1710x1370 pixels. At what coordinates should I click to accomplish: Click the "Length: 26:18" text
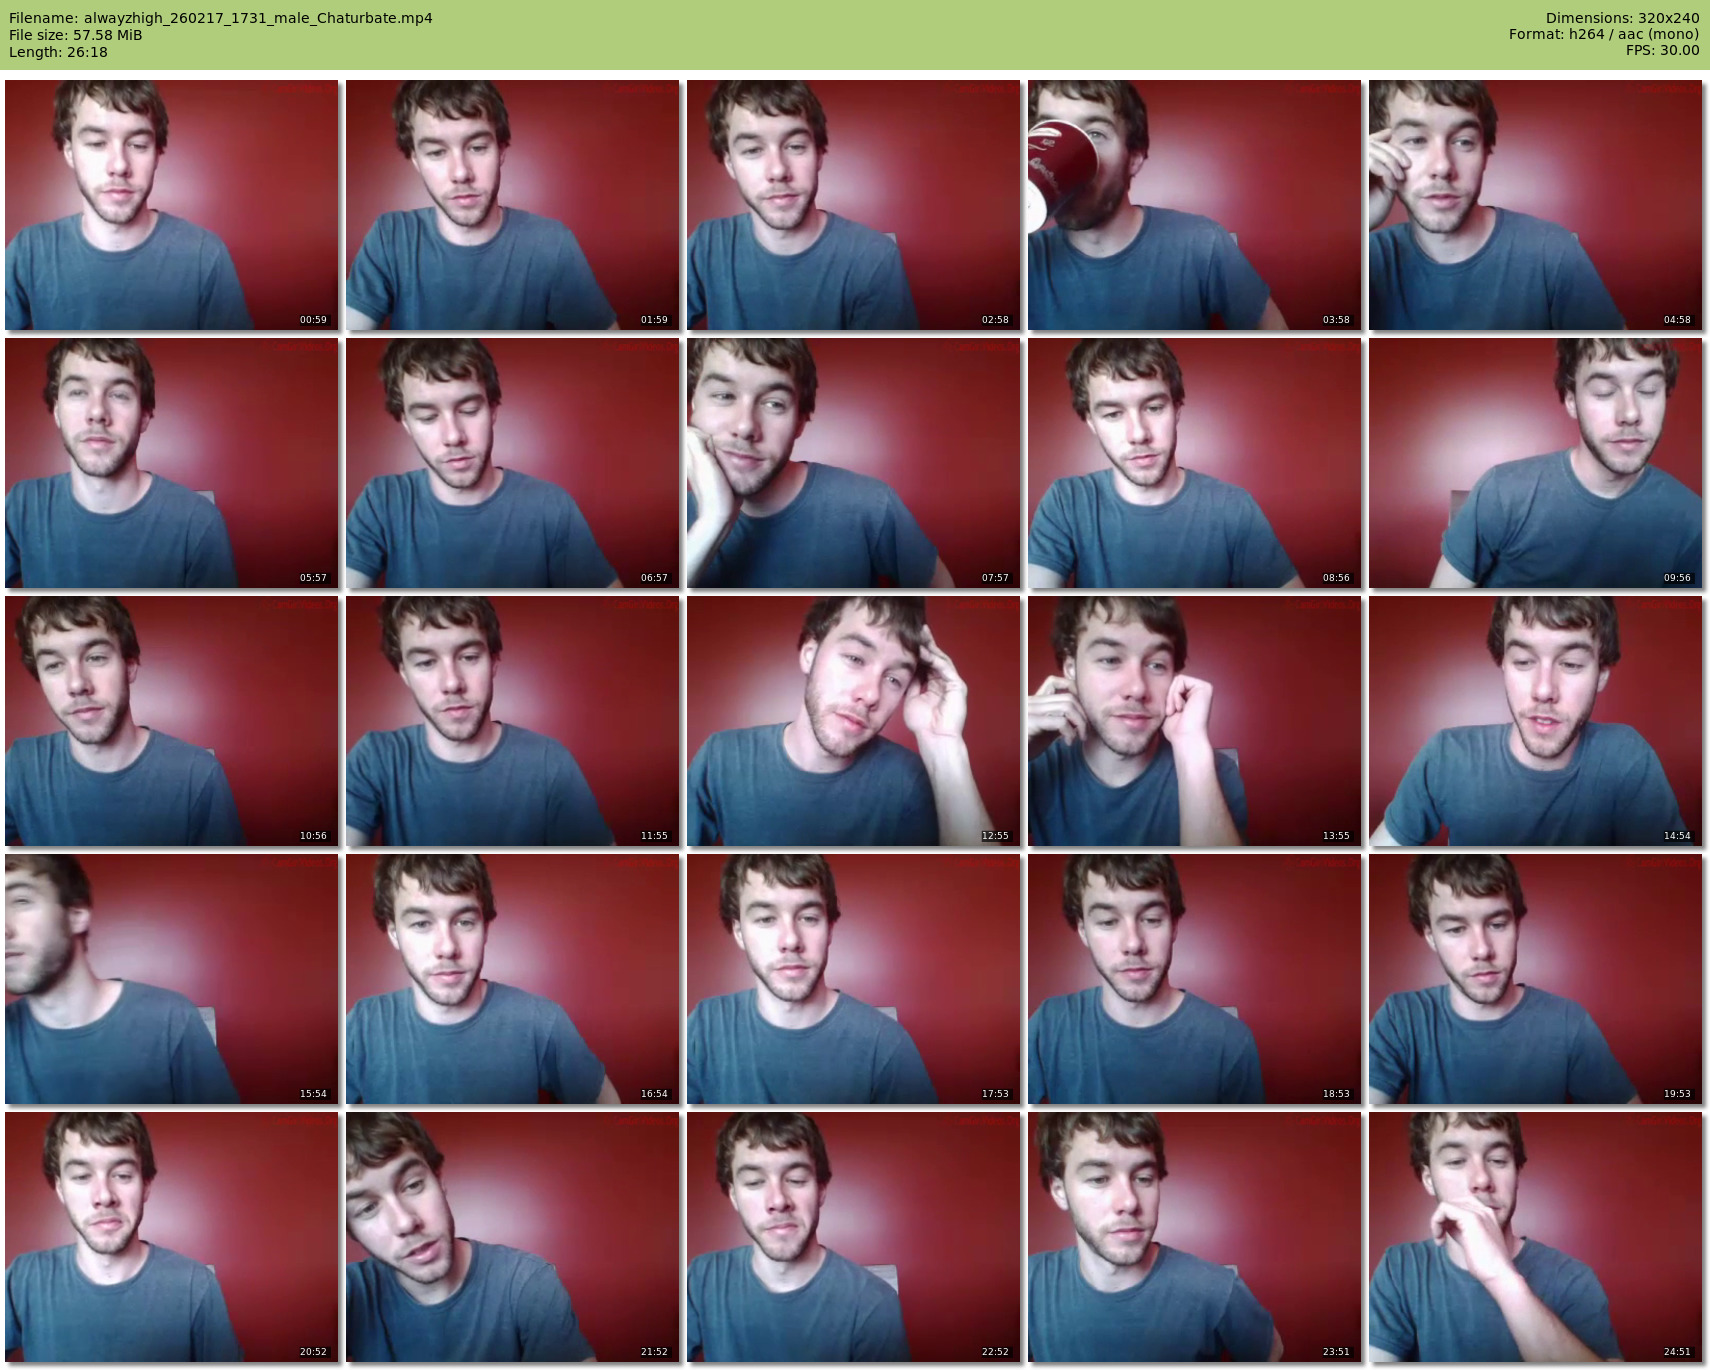pyautogui.click(x=58, y=52)
